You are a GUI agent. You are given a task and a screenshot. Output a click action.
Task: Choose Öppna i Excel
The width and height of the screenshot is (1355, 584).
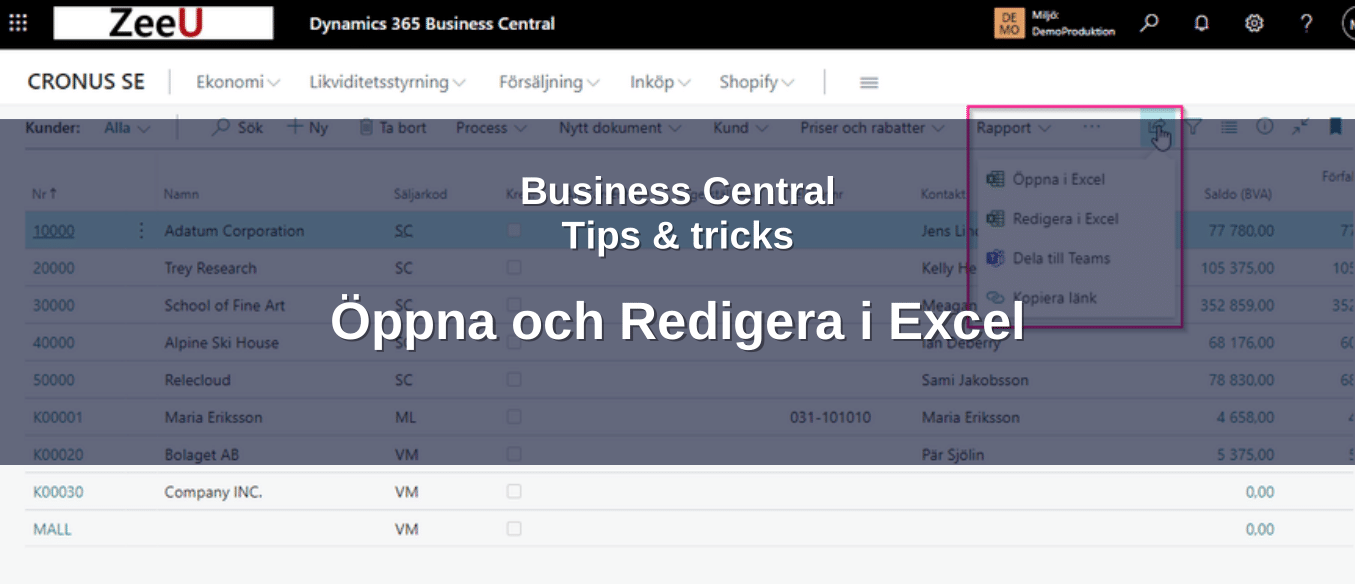tap(1046, 180)
